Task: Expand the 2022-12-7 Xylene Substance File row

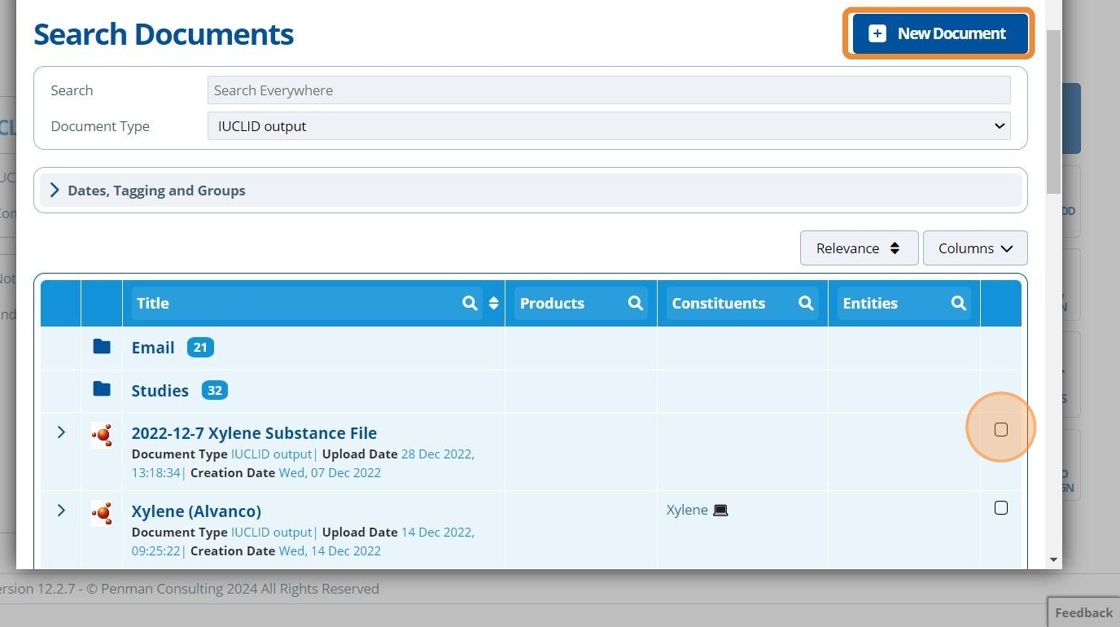Action: click(x=61, y=432)
